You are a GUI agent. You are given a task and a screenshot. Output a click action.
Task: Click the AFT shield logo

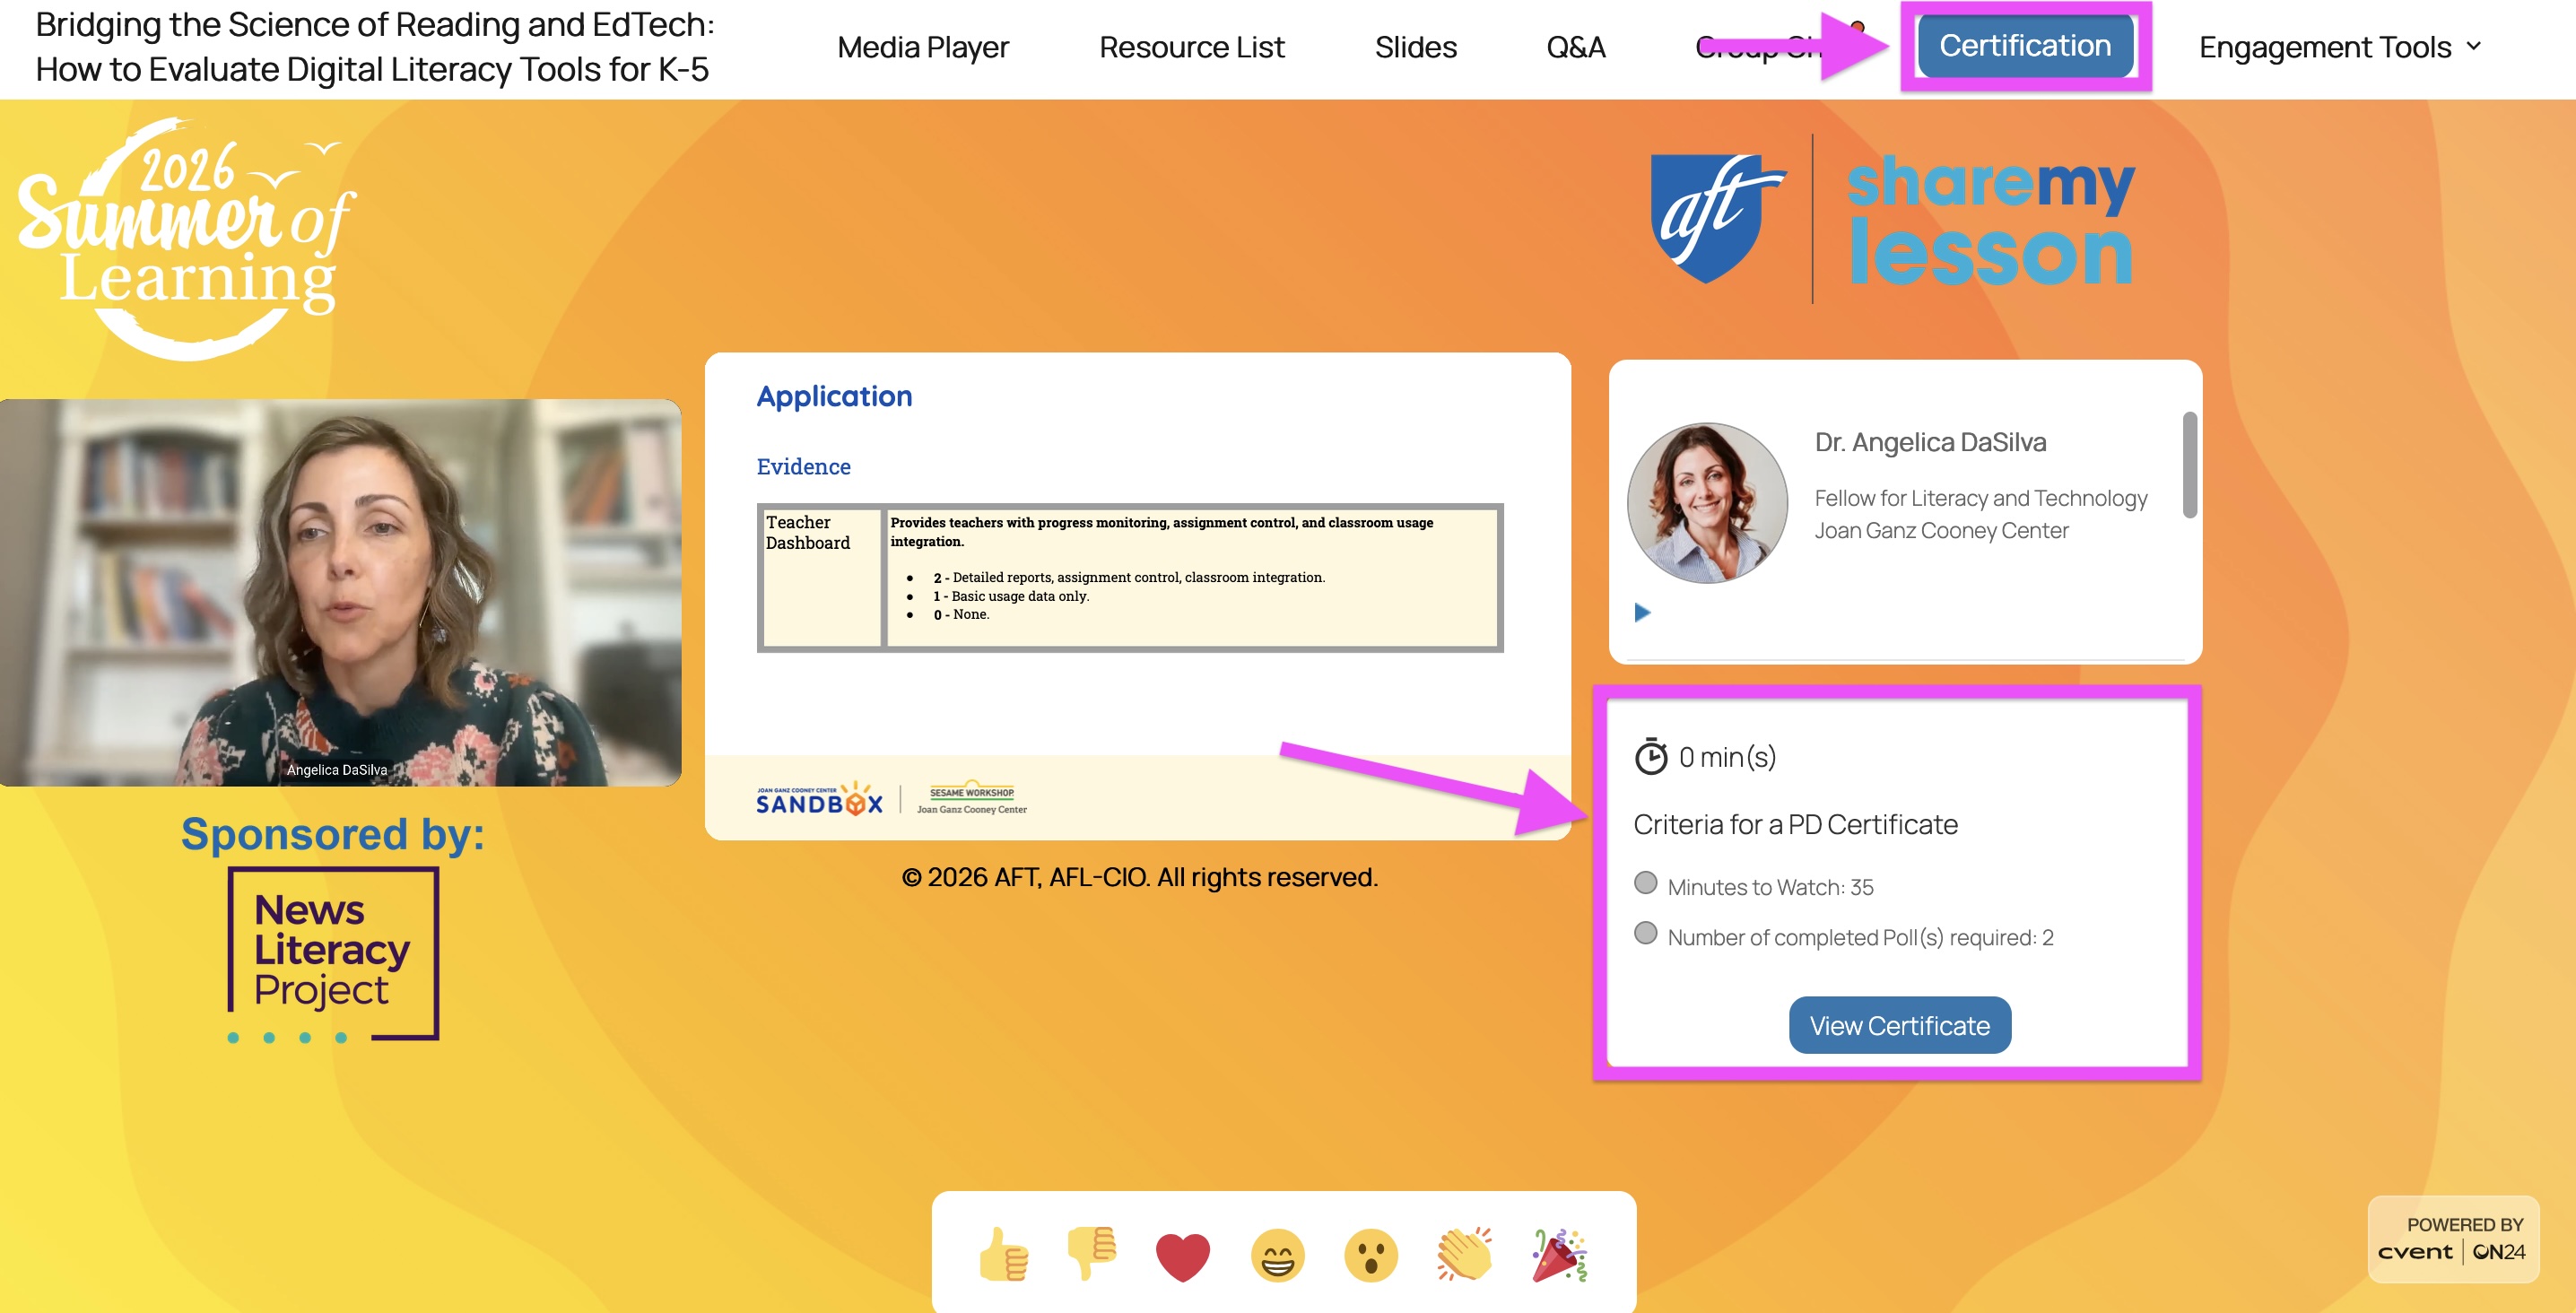click(x=1717, y=218)
